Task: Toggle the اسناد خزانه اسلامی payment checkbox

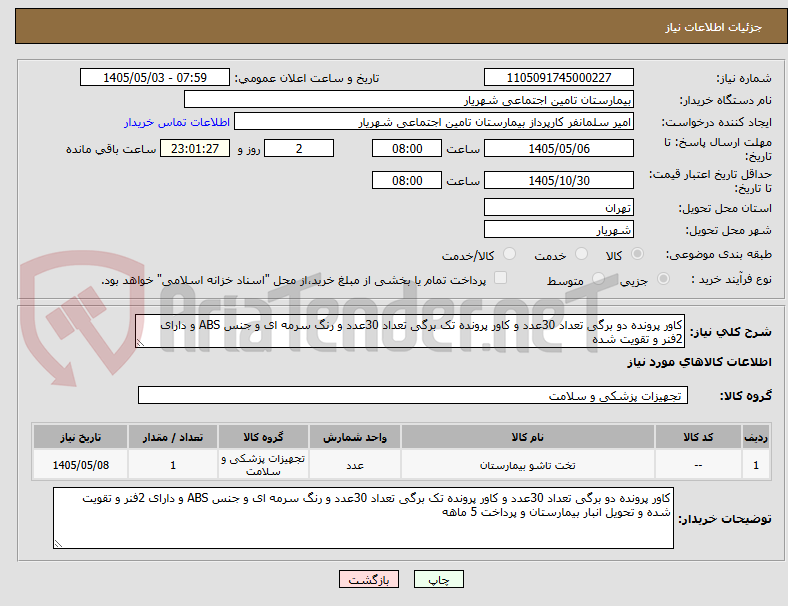Action: click(x=501, y=278)
